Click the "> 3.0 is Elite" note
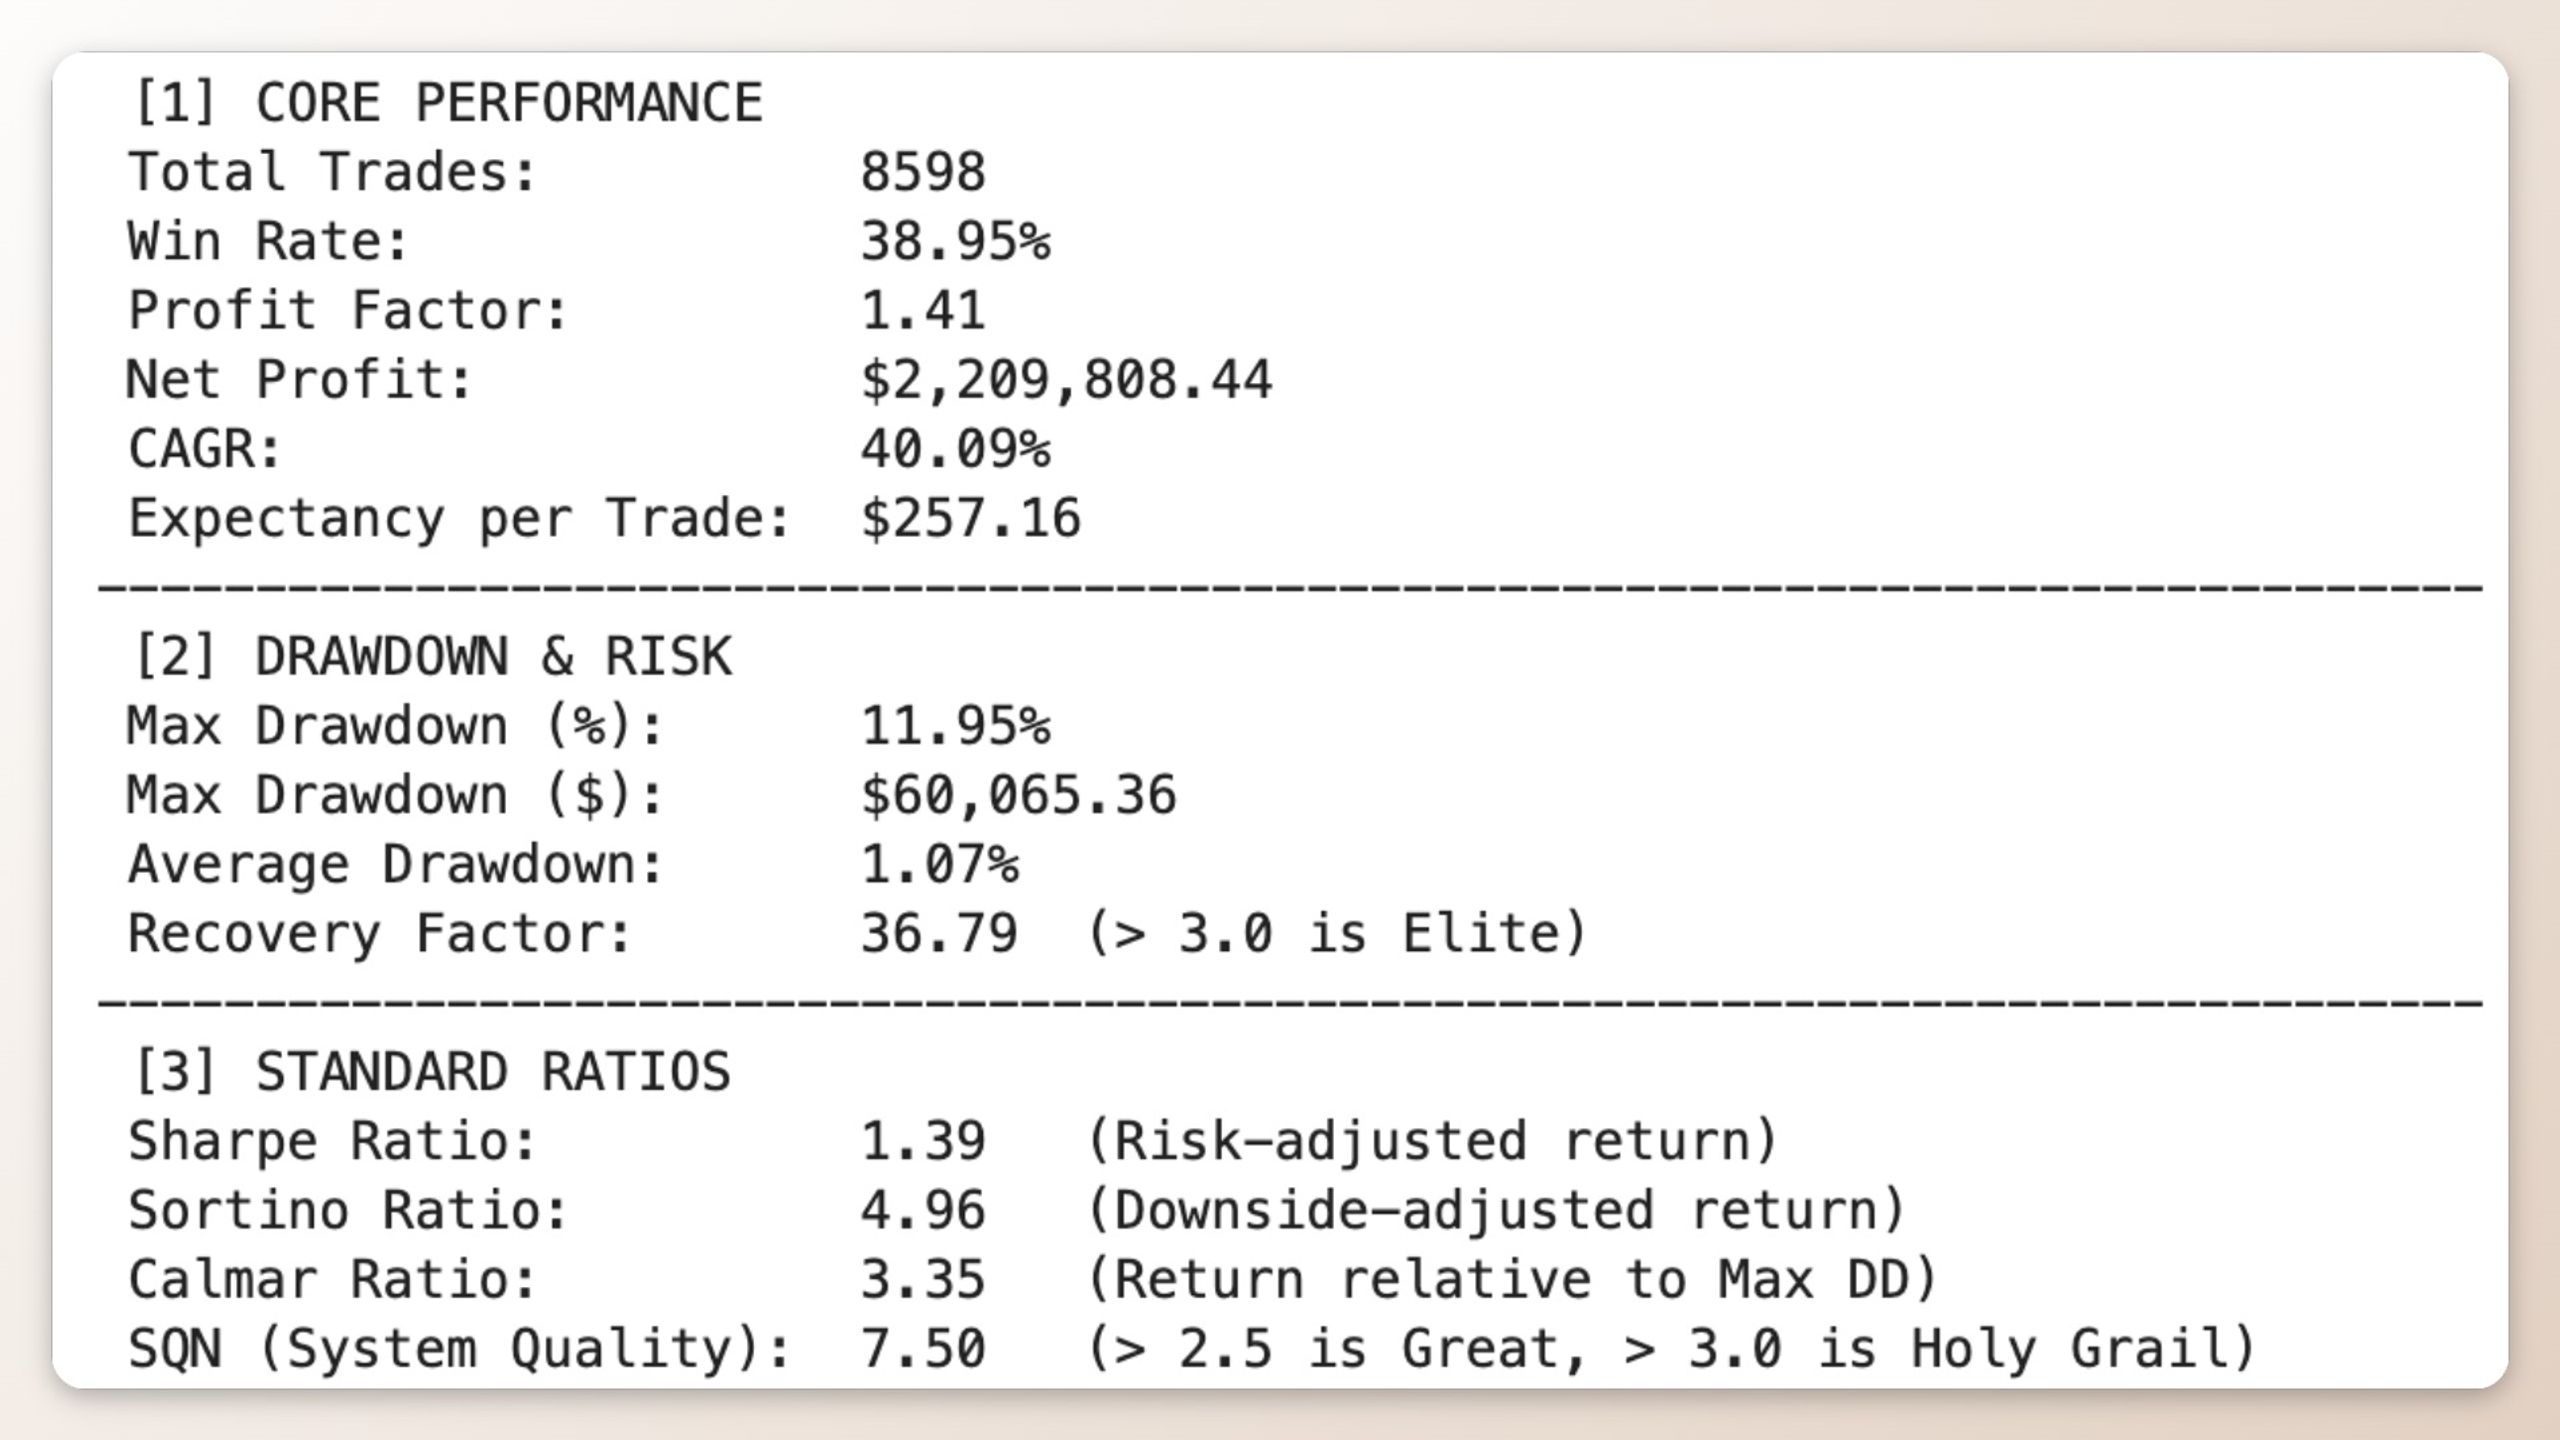The image size is (2560, 1440). coord(1336,933)
